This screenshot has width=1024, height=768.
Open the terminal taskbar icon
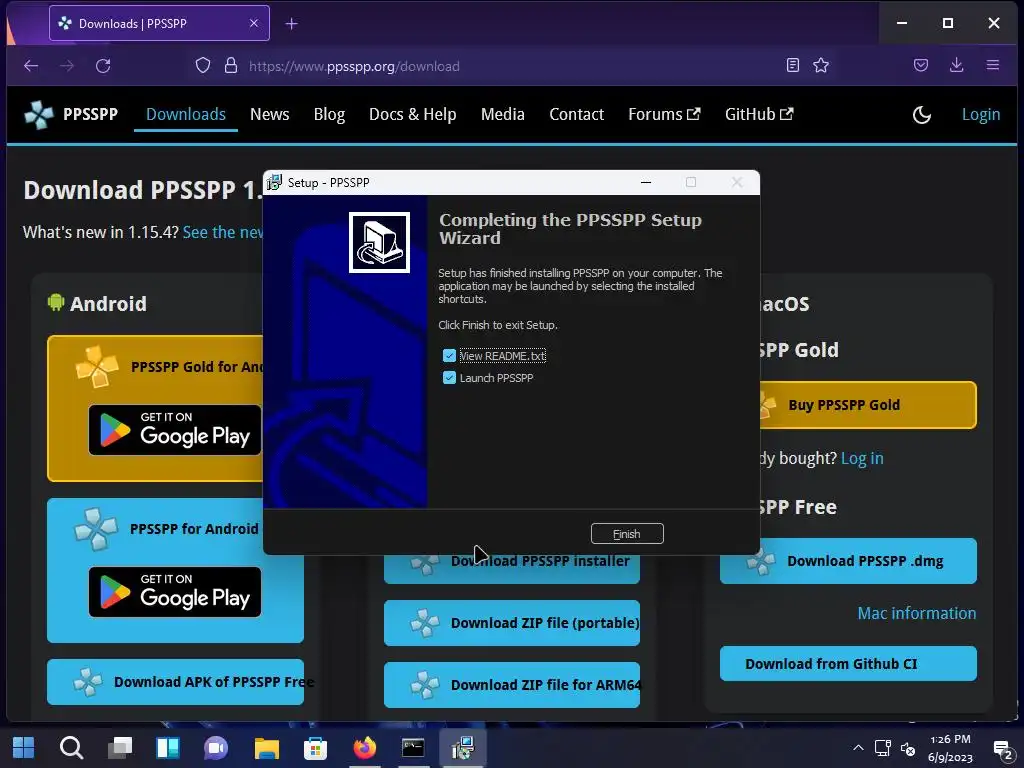413,748
